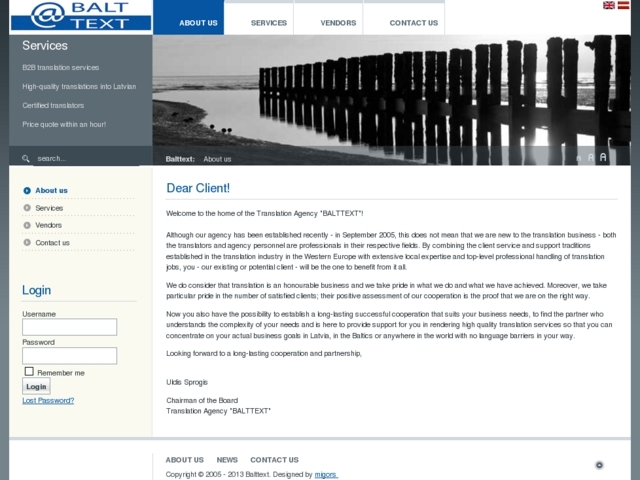This screenshot has width=640, height=480.
Task: Open the Contact Us top tab
Action: click(x=404, y=19)
